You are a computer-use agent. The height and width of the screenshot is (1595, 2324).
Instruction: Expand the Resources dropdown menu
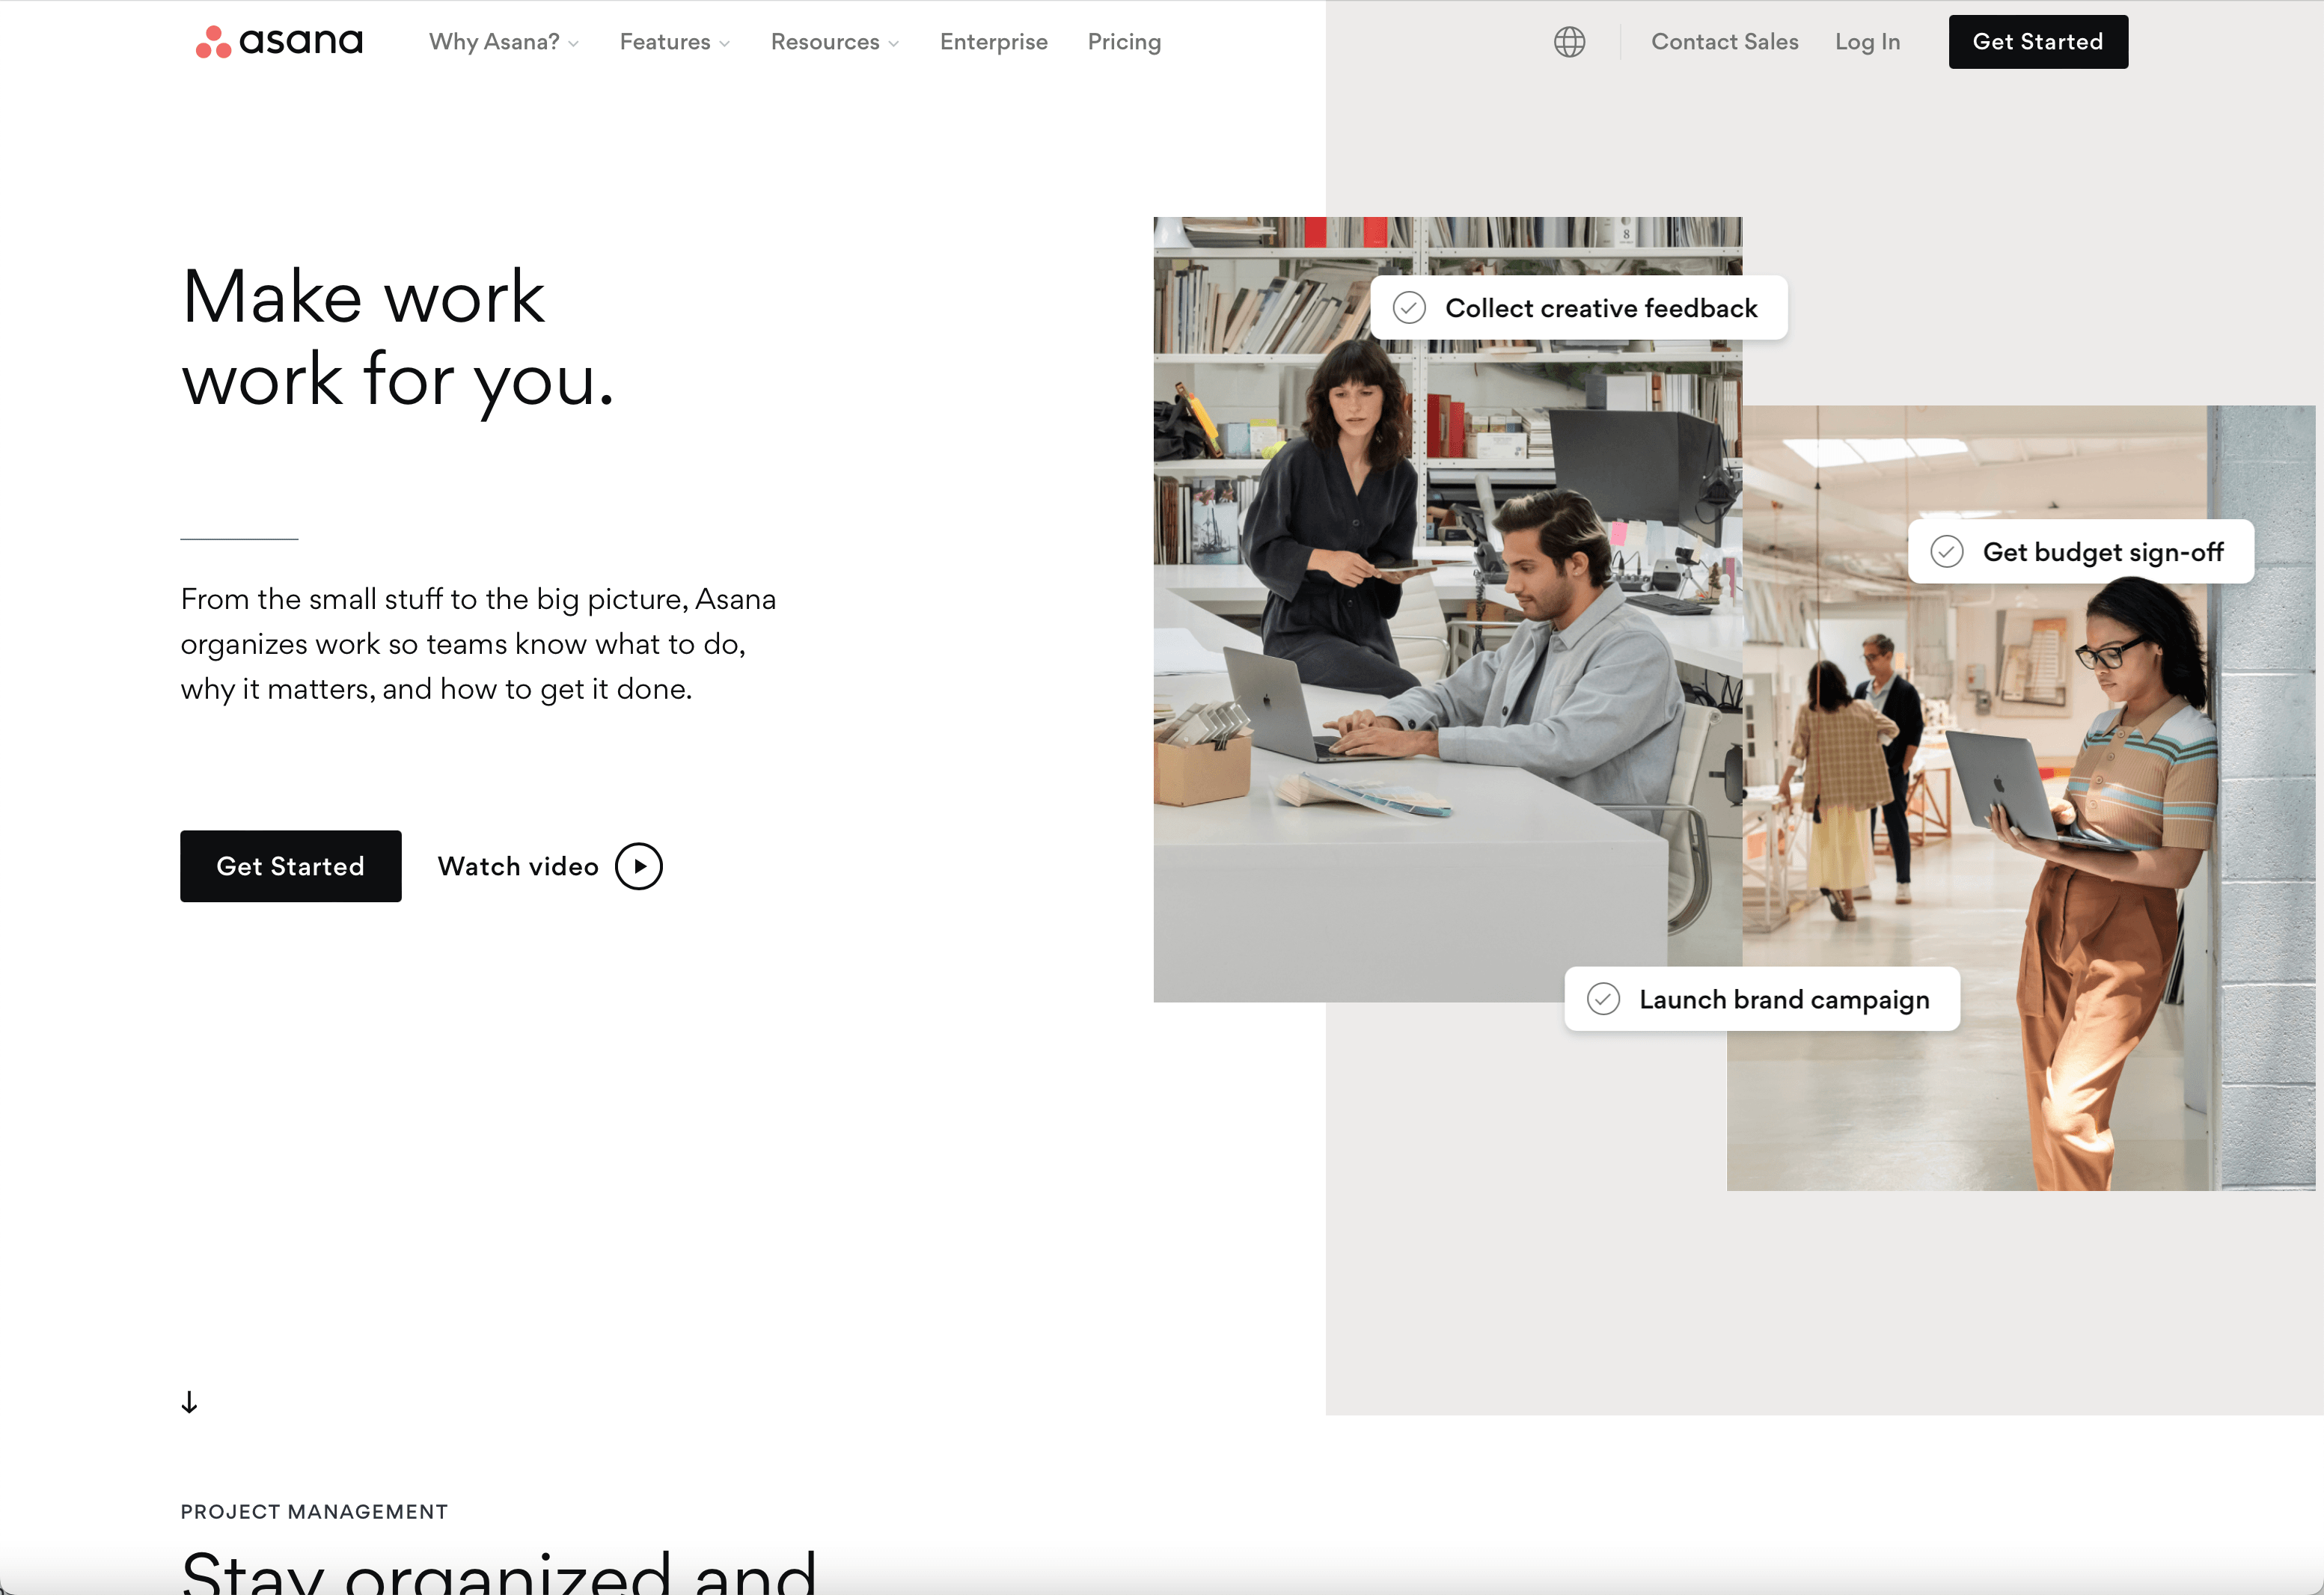(834, 42)
